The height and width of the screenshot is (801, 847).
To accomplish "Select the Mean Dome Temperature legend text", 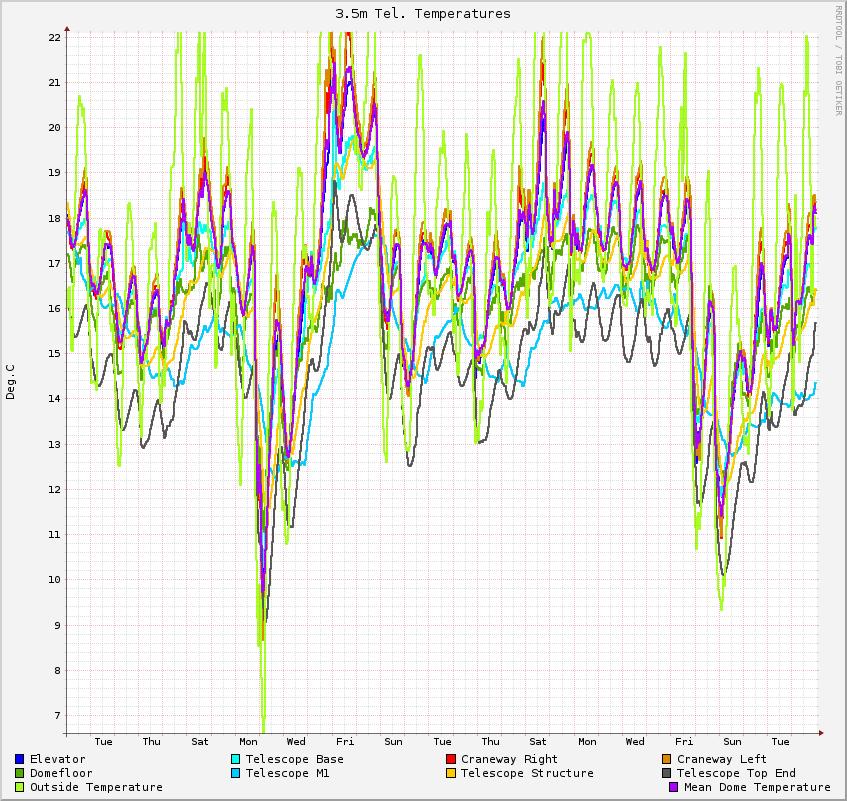I will coord(757,787).
